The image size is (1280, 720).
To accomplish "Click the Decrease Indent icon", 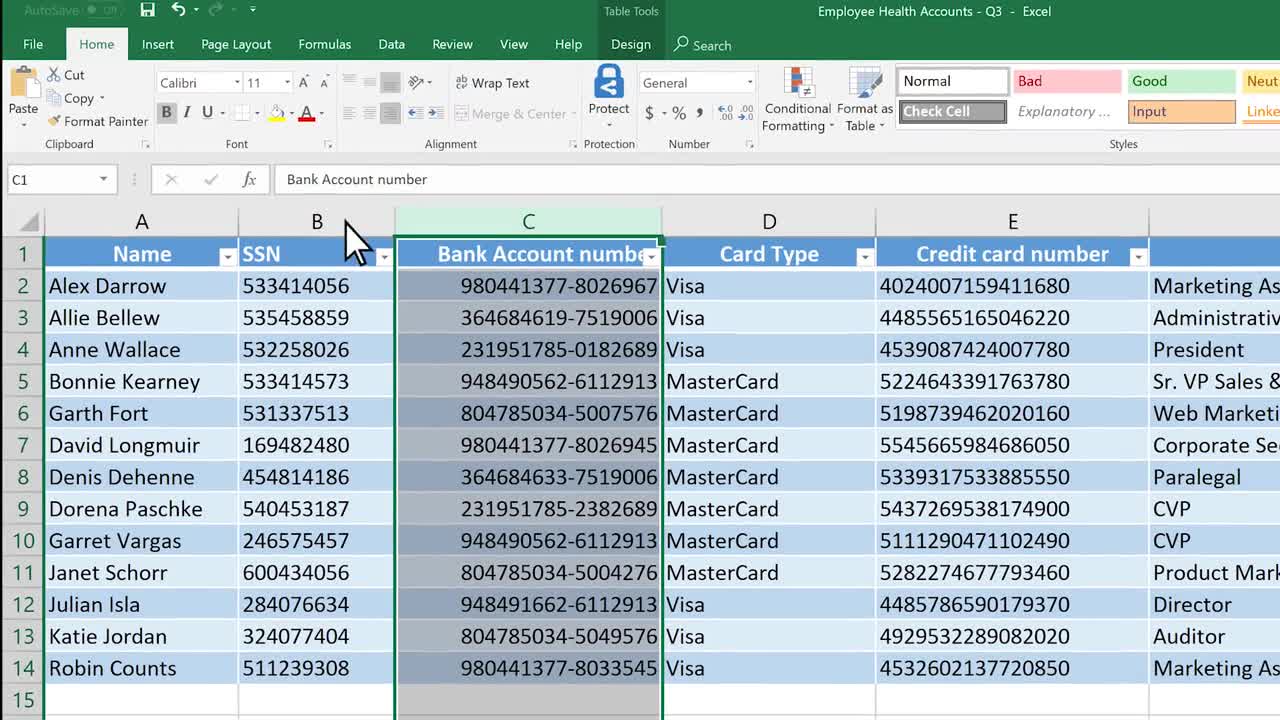I will (x=416, y=113).
